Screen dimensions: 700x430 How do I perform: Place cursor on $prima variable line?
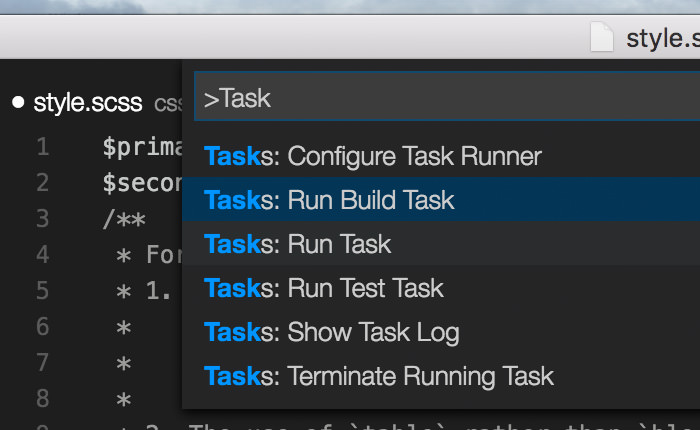tap(142, 147)
